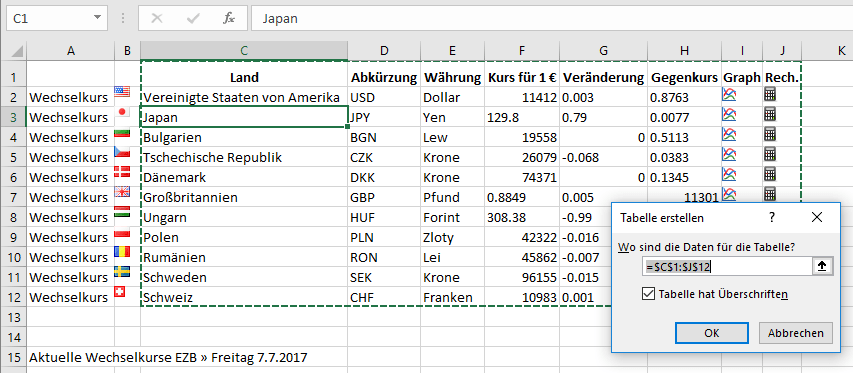Image resolution: width=853 pixels, height=373 pixels.
Task: Select row 13 header
Action: (13, 316)
